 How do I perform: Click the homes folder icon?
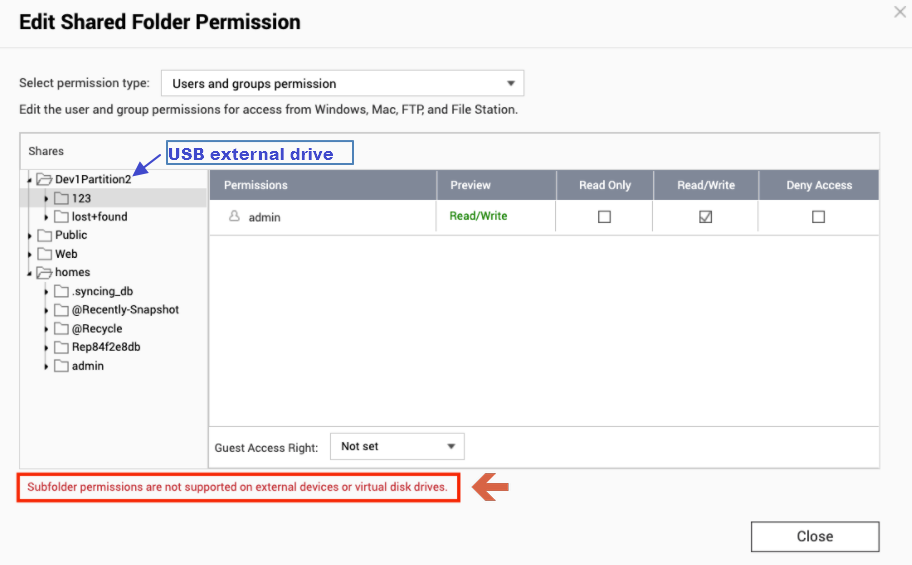tap(44, 273)
